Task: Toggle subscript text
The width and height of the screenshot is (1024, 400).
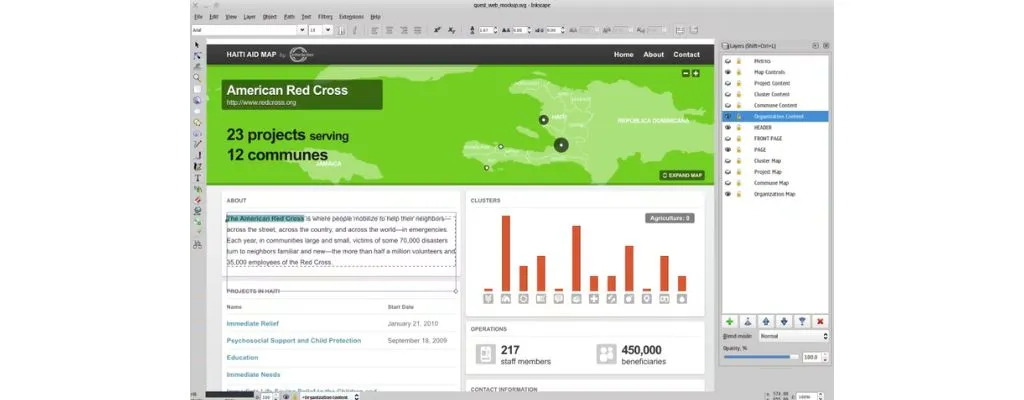Action: click(451, 30)
